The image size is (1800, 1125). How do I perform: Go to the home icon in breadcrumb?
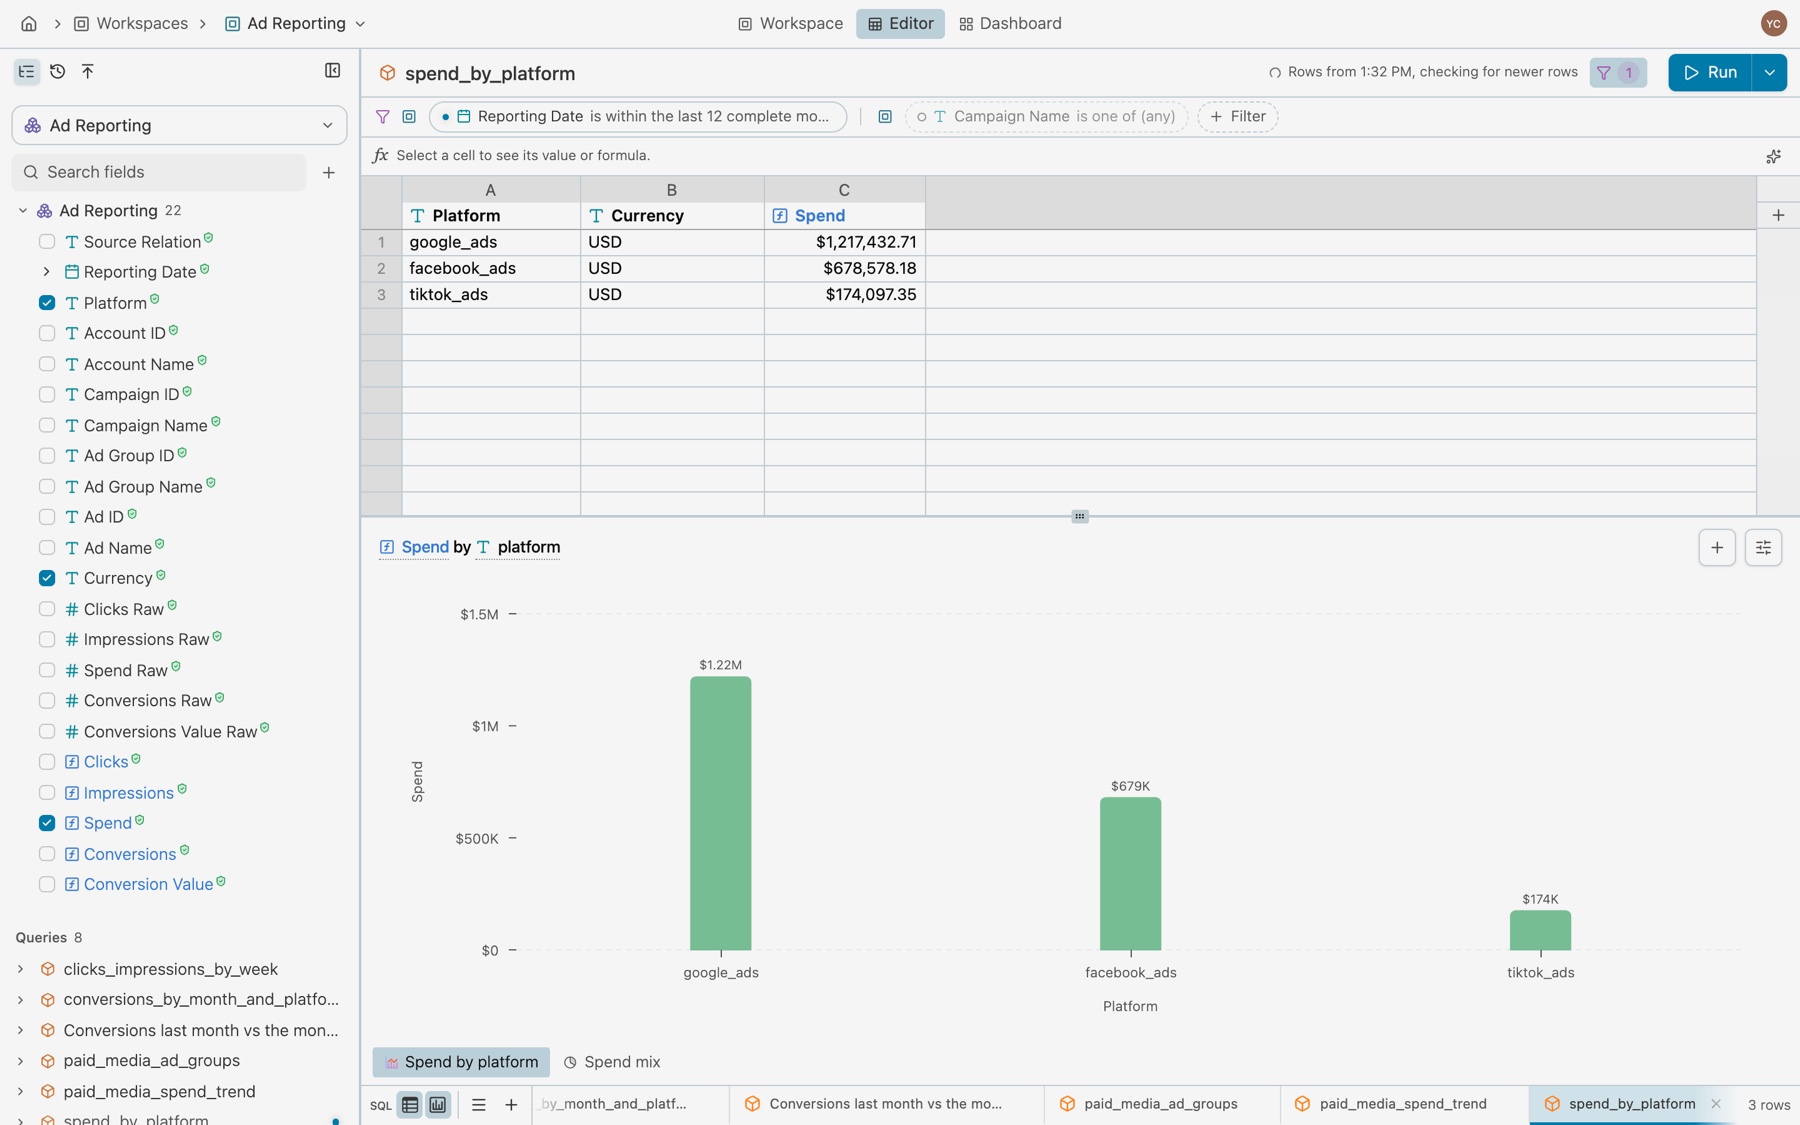(29, 23)
